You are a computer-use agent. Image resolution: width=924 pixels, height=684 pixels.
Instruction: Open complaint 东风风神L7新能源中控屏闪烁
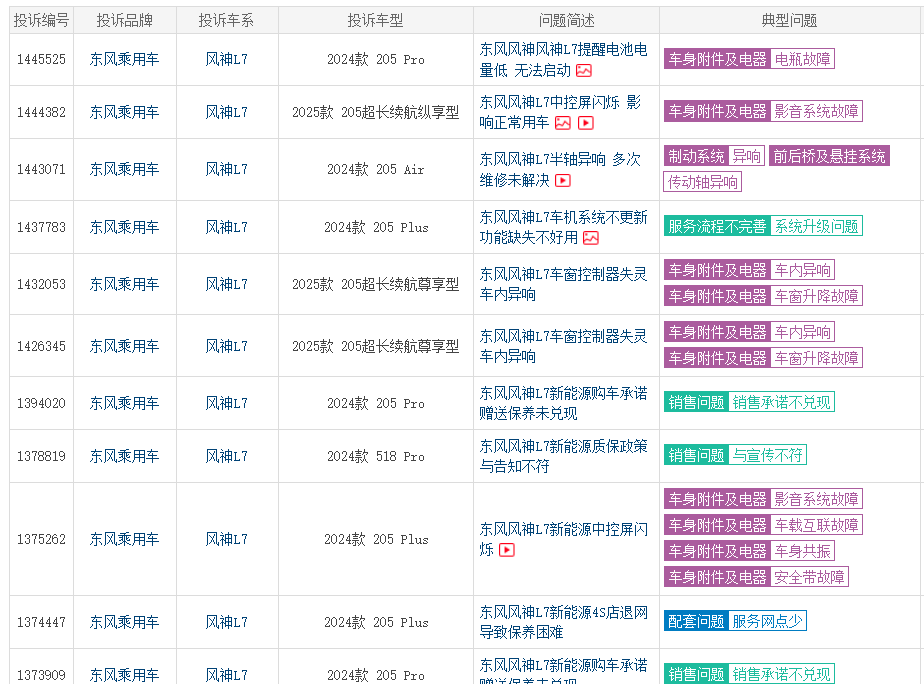[563, 539]
